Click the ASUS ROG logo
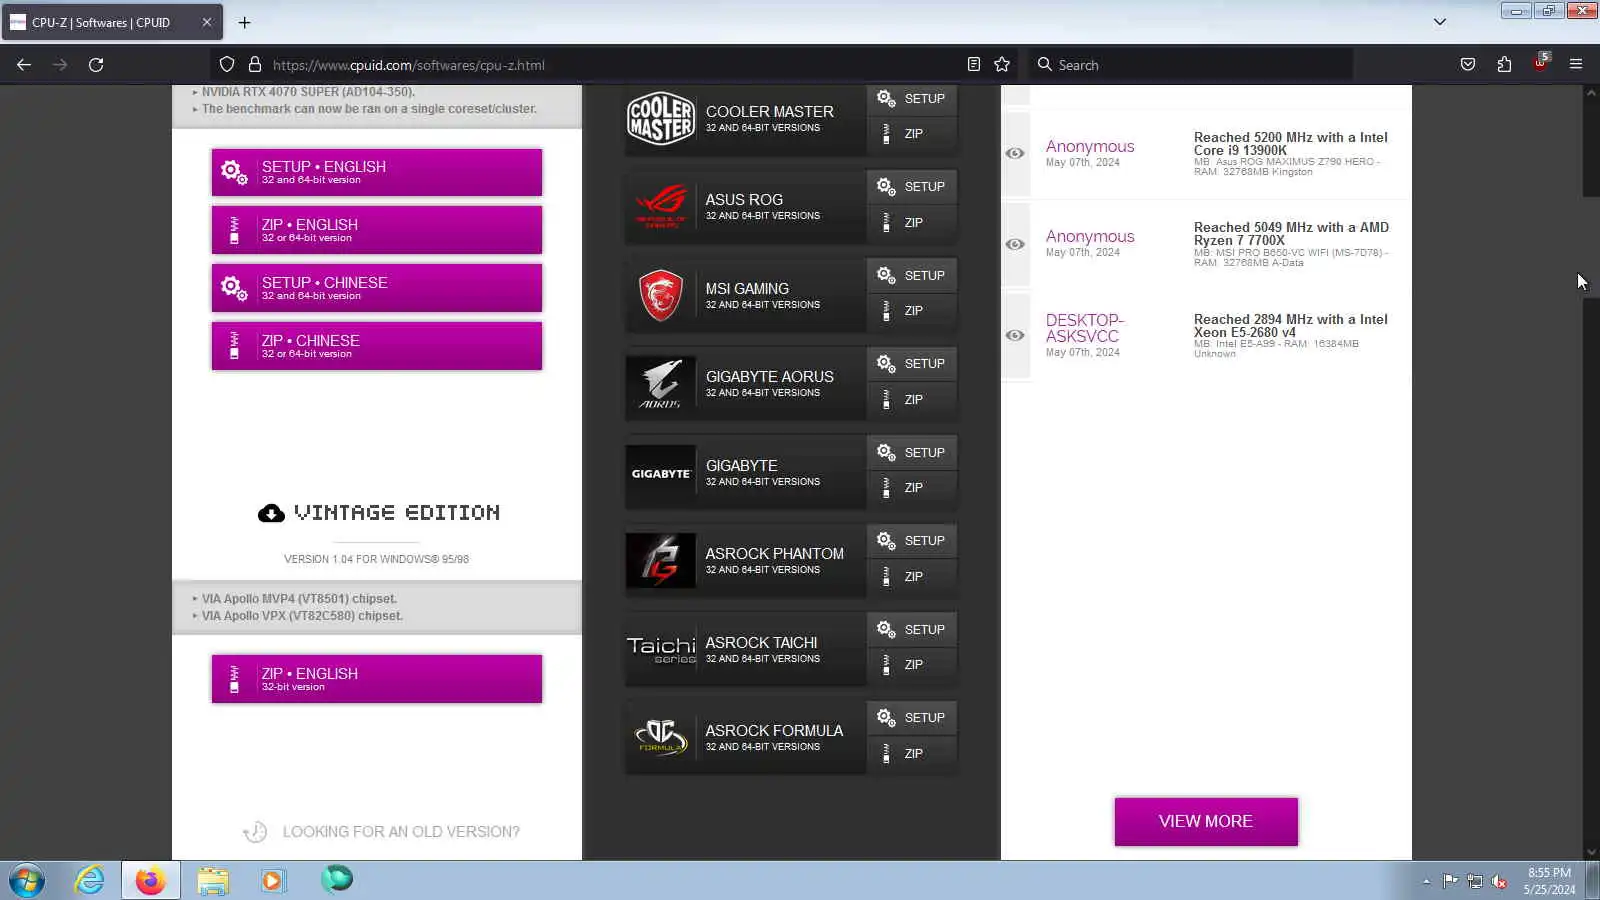The width and height of the screenshot is (1600, 900). pos(661,207)
